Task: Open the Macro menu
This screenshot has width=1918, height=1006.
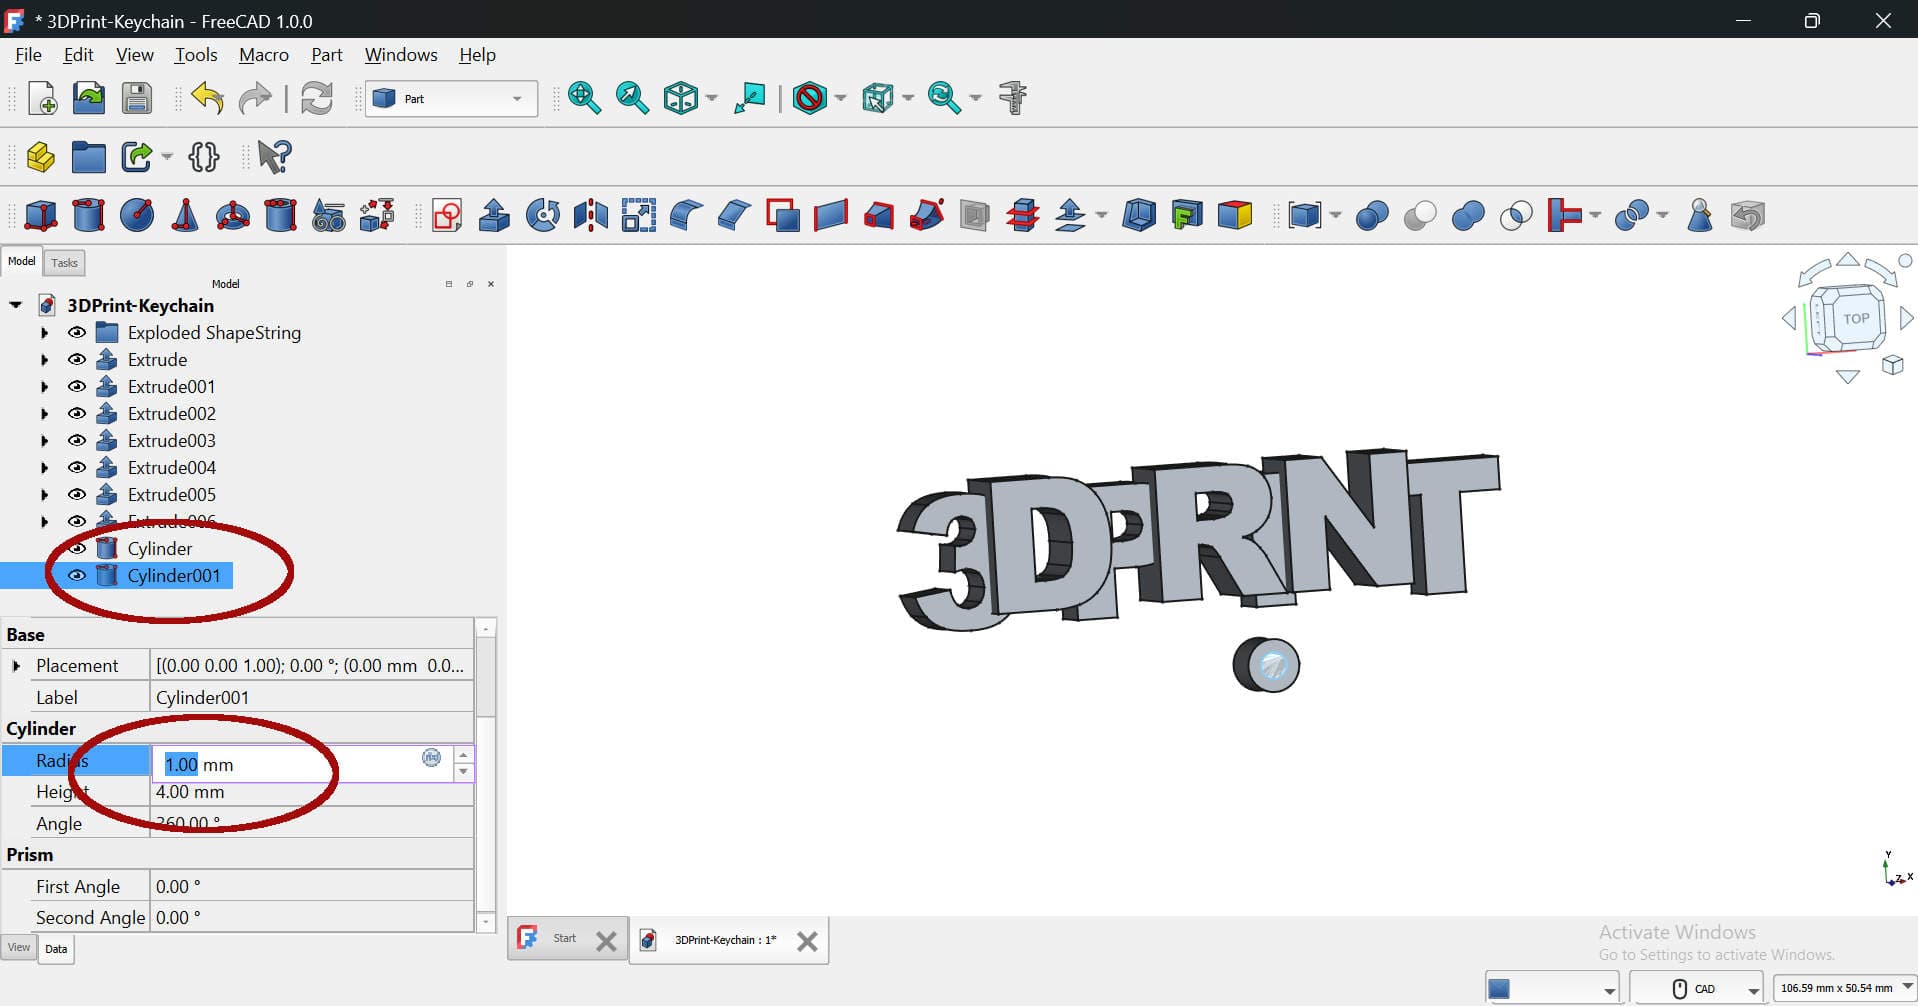Action: tap(264, 55)
